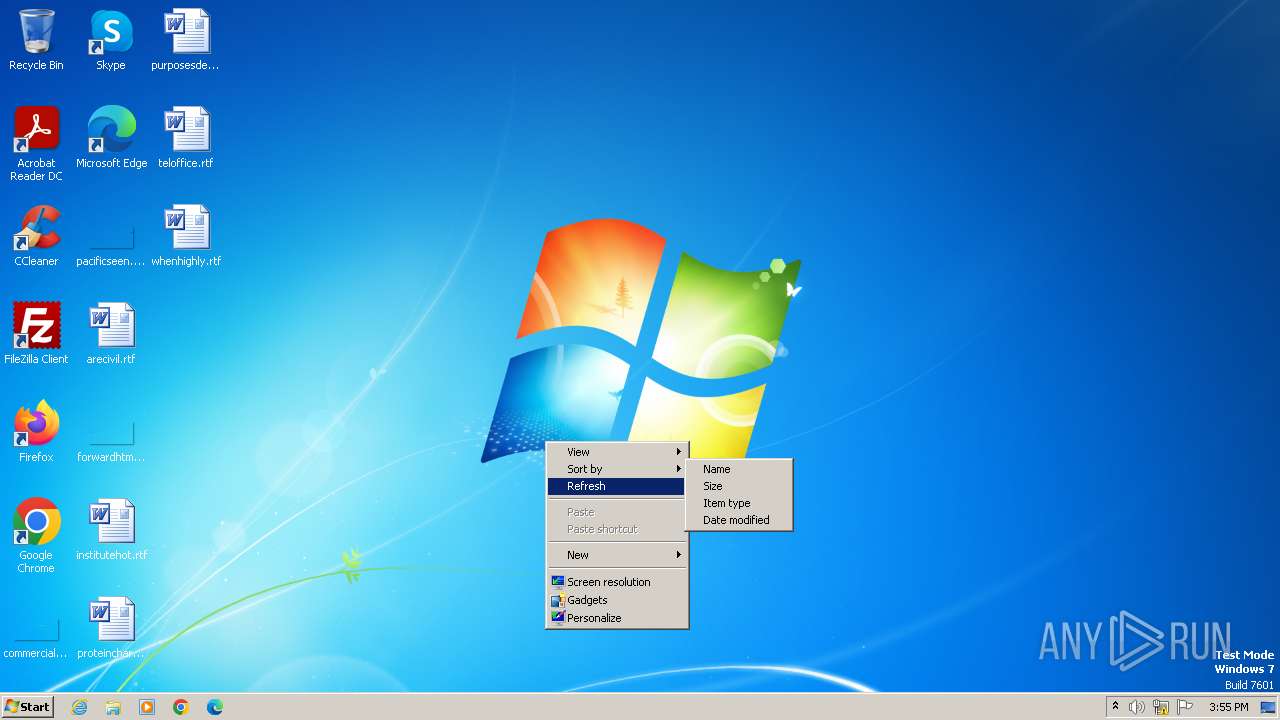
Task: Open Chrome from the taskbar
Action: (181, 707)
